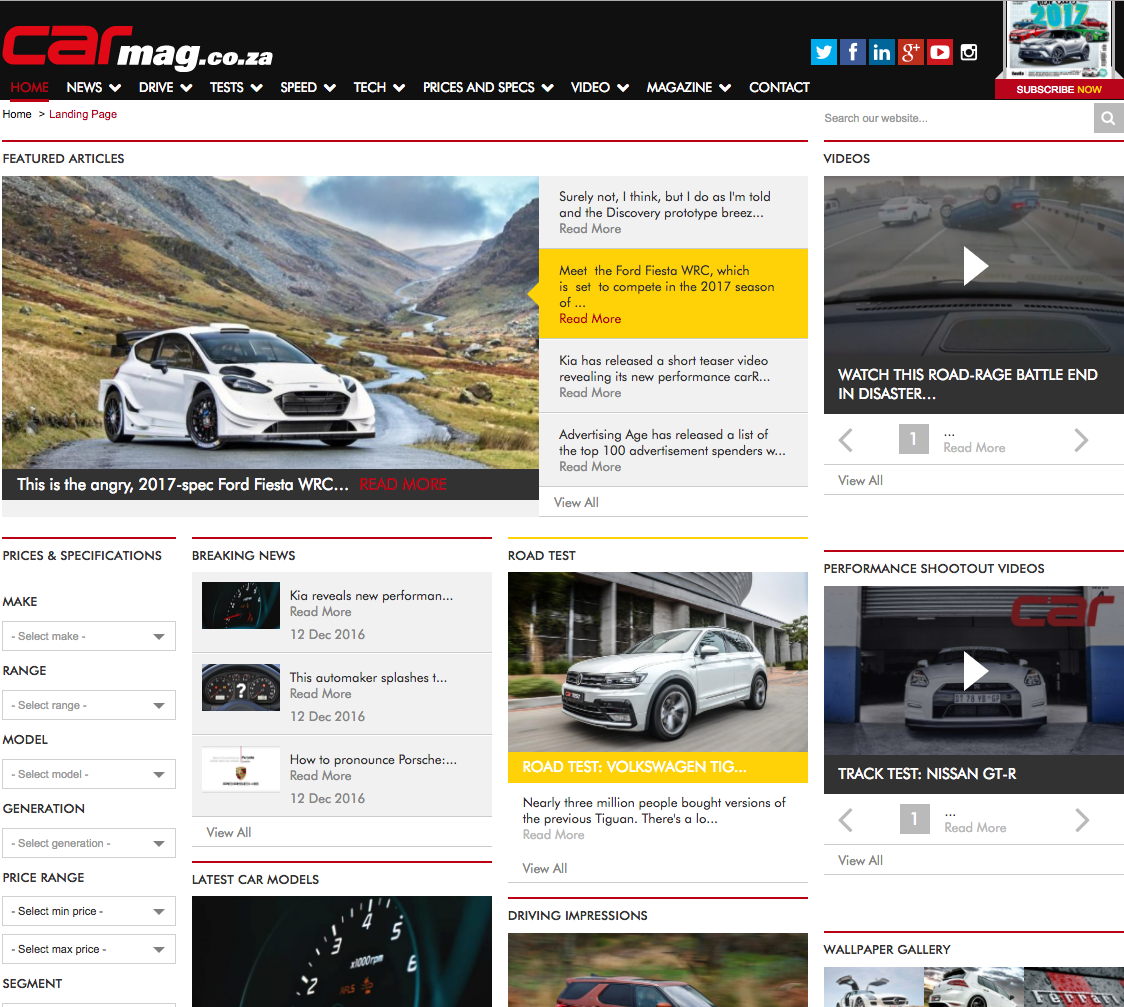This screenshot has width=1124, height=1007.
Task: Go to previous item in Videos carousel
Action: 846,439
